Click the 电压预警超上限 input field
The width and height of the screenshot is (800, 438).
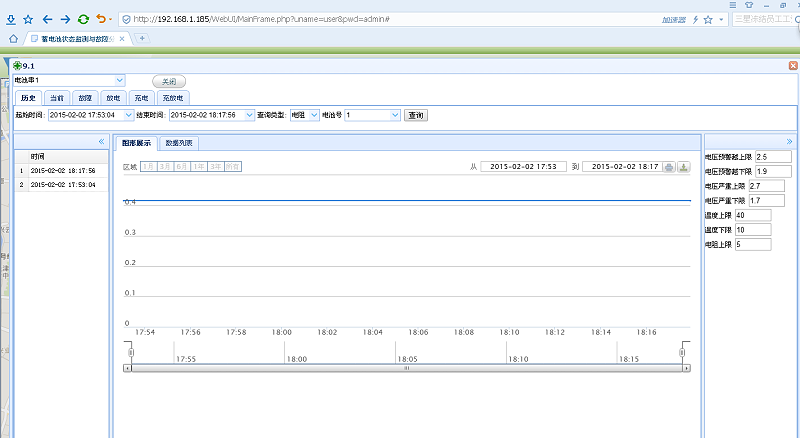pyautogui.click(x=773, y=157)
